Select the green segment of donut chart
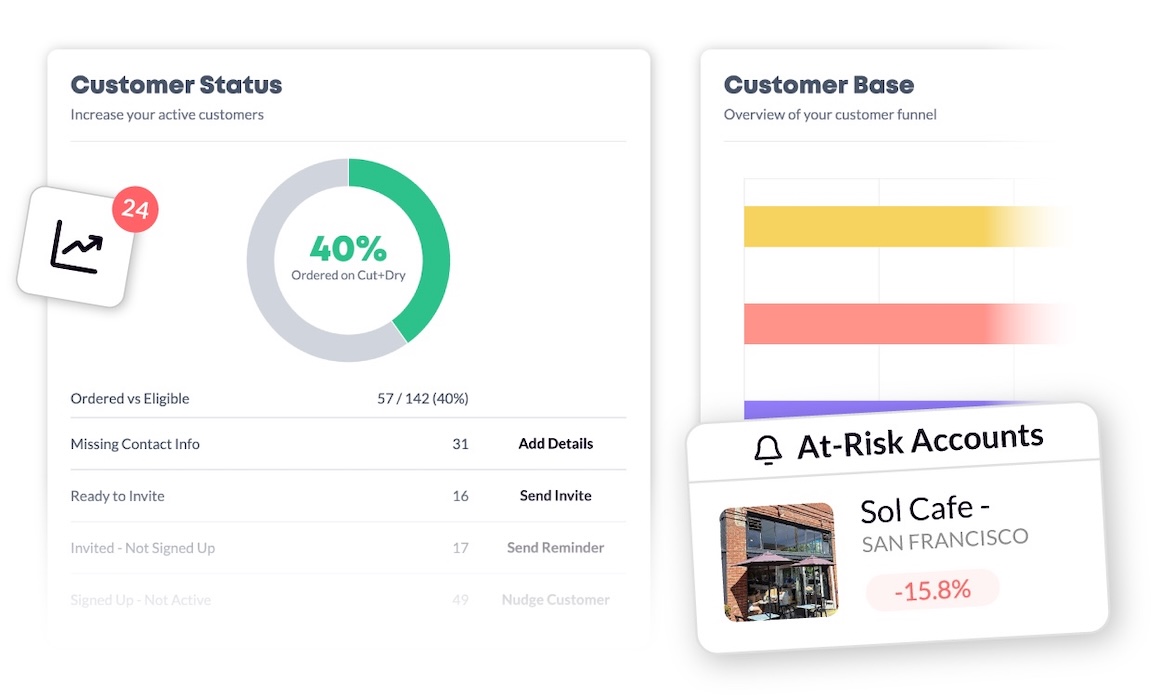Viewport: 1160px width, 696px height. click(425, 232)
